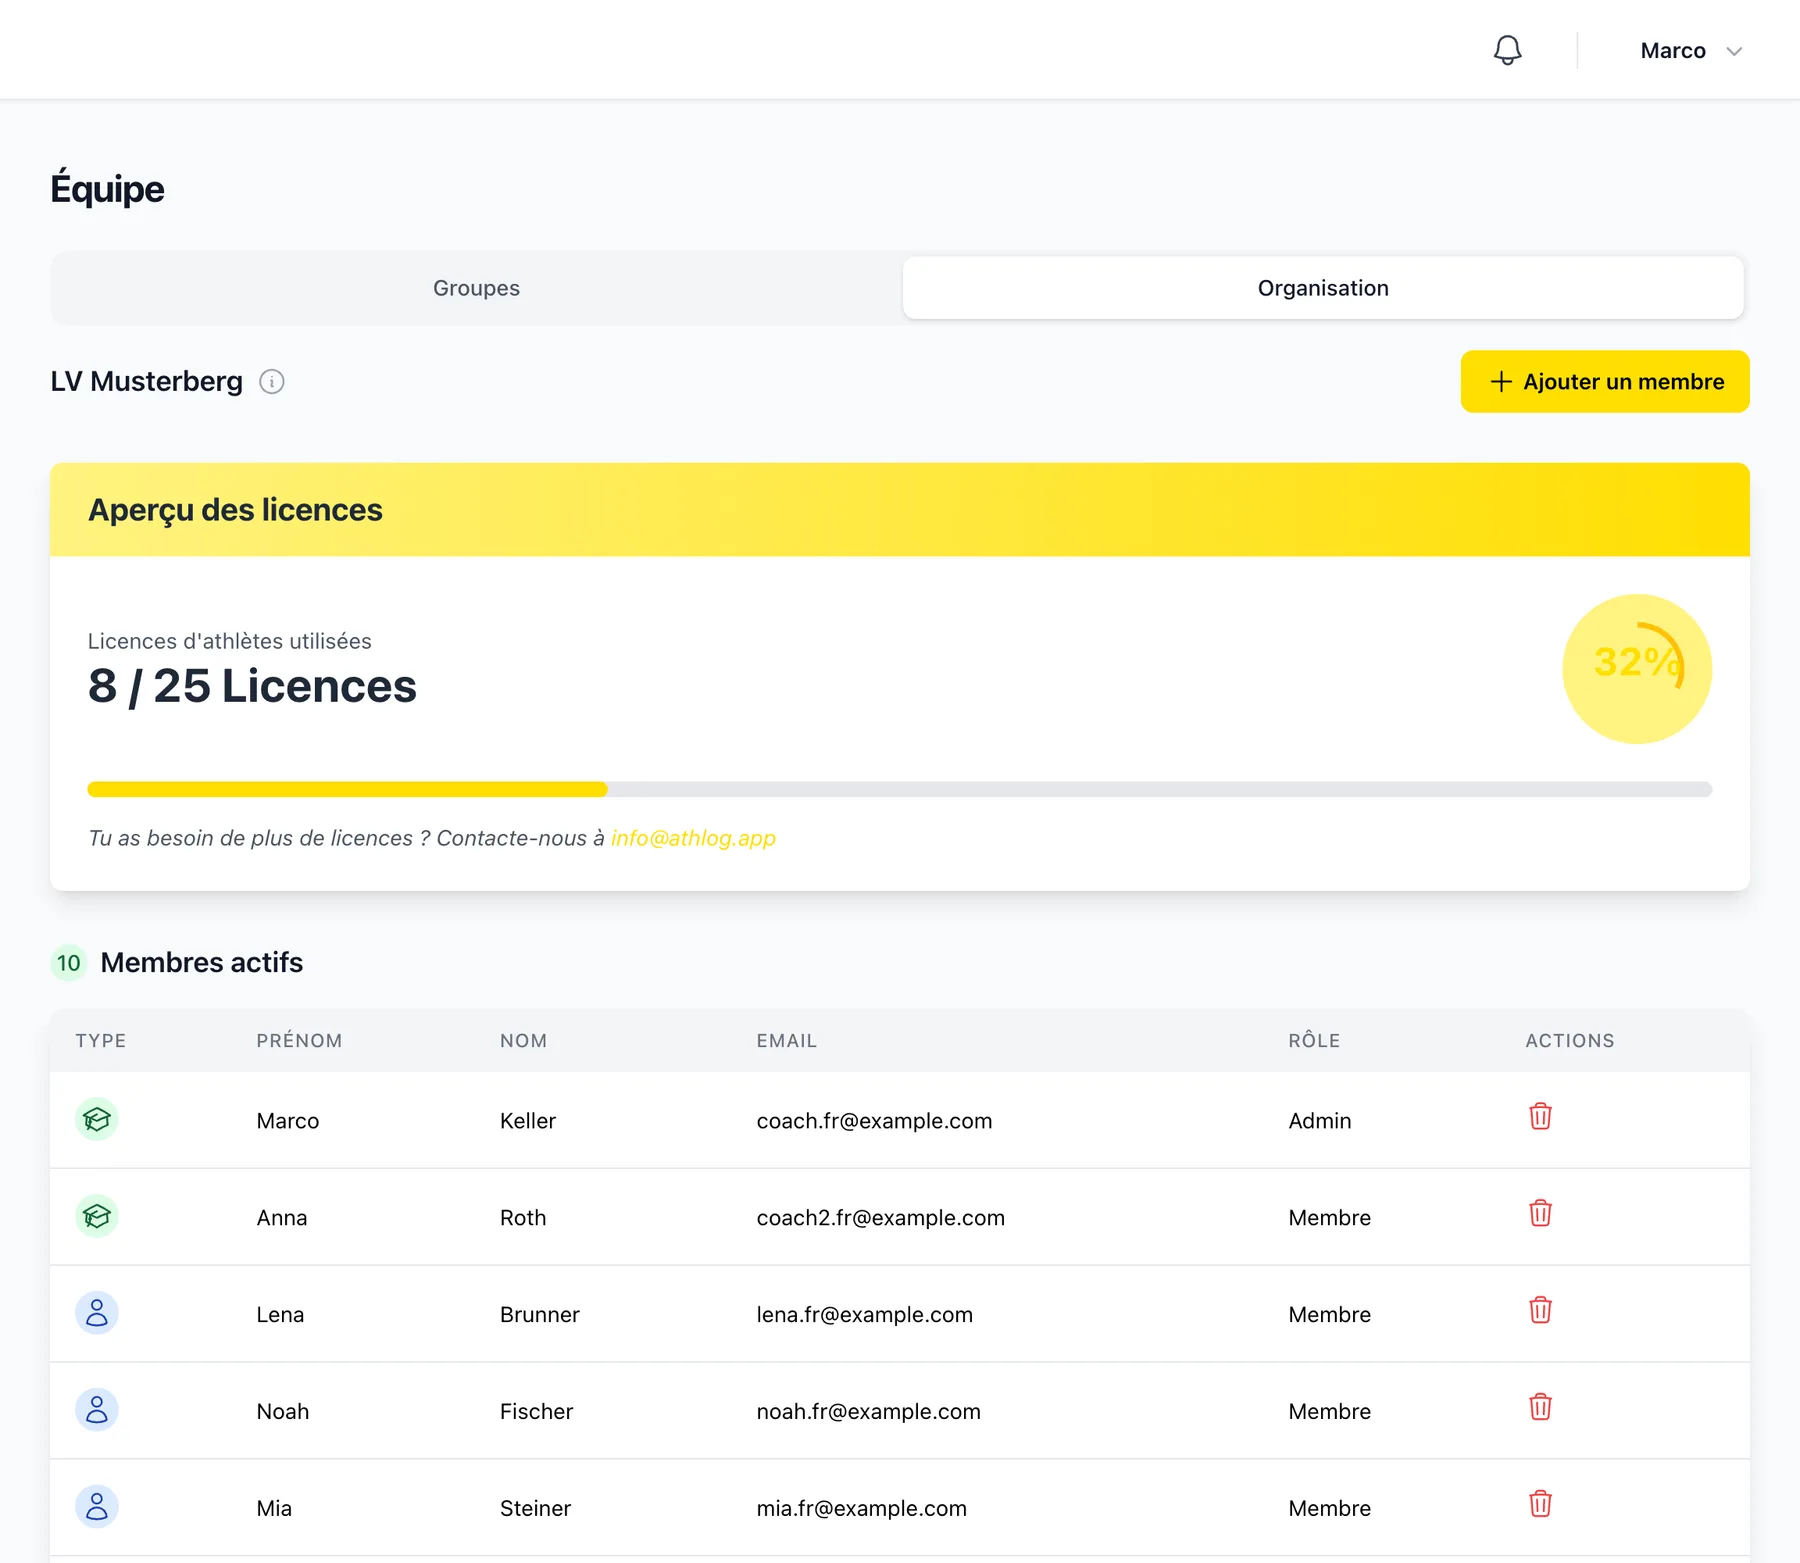The height and width of the screenshot is (1563, 1800).
Task: Open the info@athlog.app email link
Action: click(693, 838)
